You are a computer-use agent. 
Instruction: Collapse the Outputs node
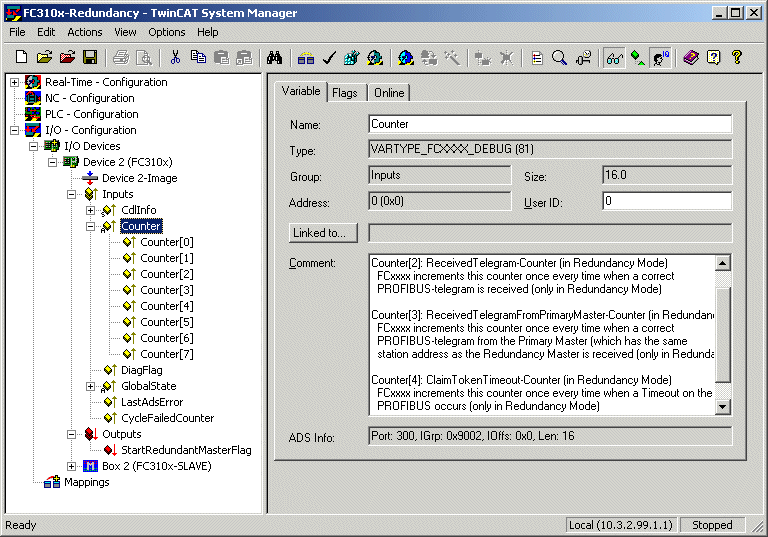(72, 435)
